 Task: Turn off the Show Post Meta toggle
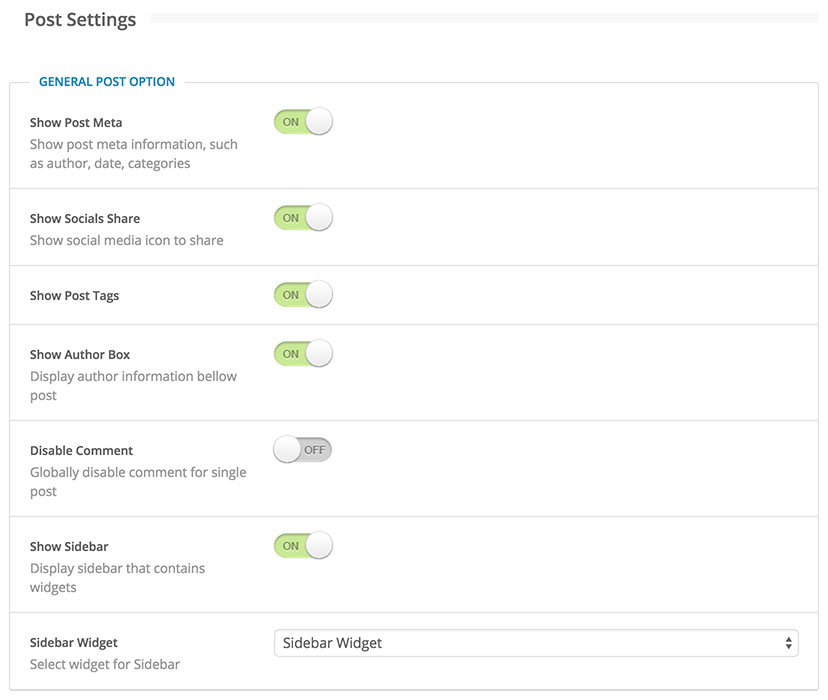[x=303, y=120]
